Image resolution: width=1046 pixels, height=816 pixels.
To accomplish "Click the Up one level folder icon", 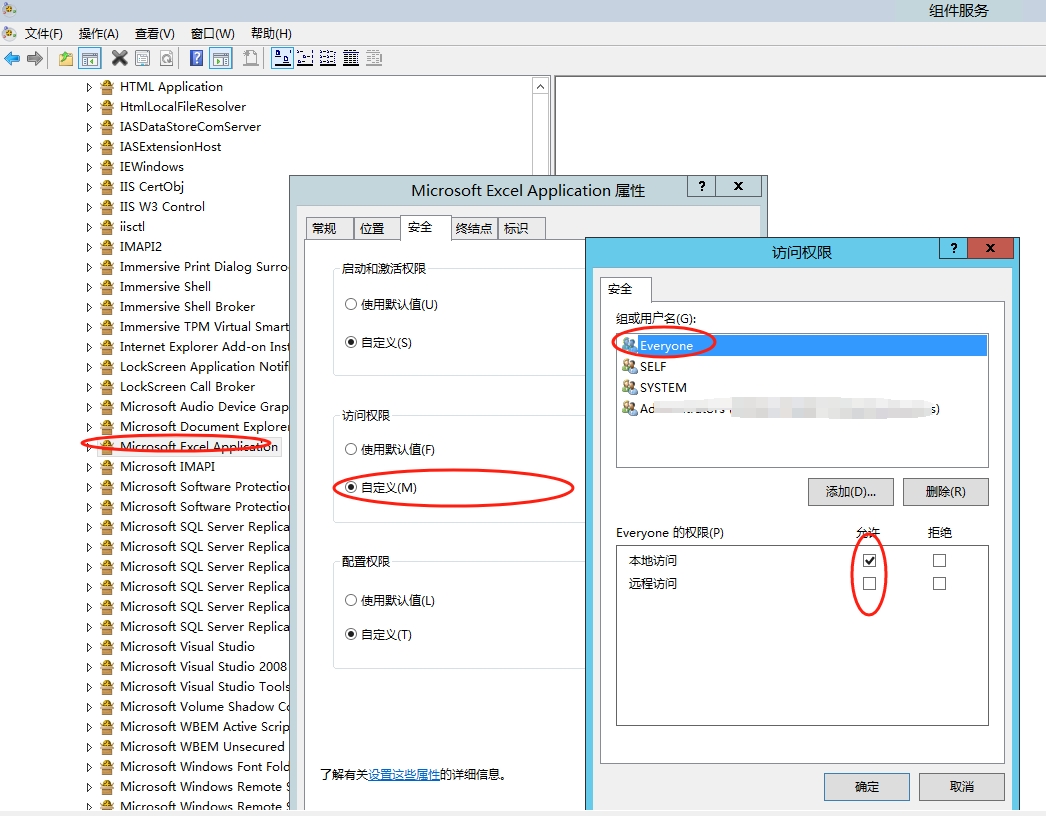I will point(65,59).
